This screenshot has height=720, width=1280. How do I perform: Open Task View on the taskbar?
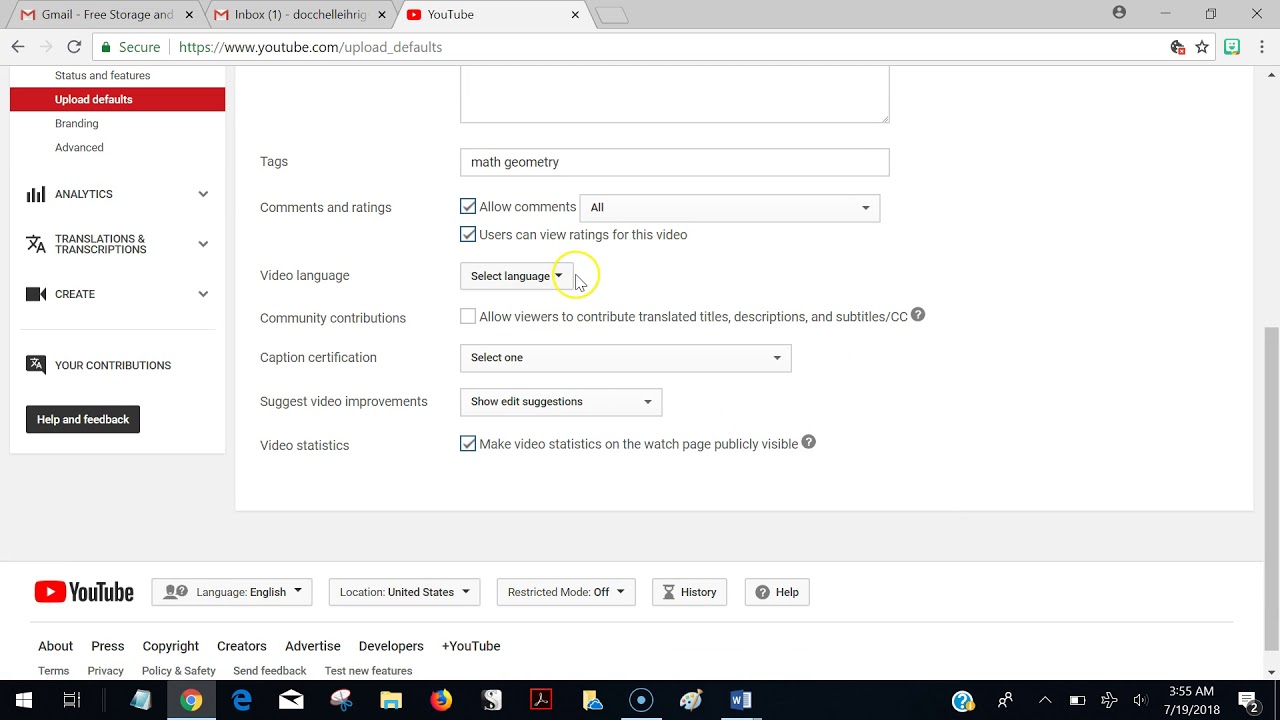point(72,700)
